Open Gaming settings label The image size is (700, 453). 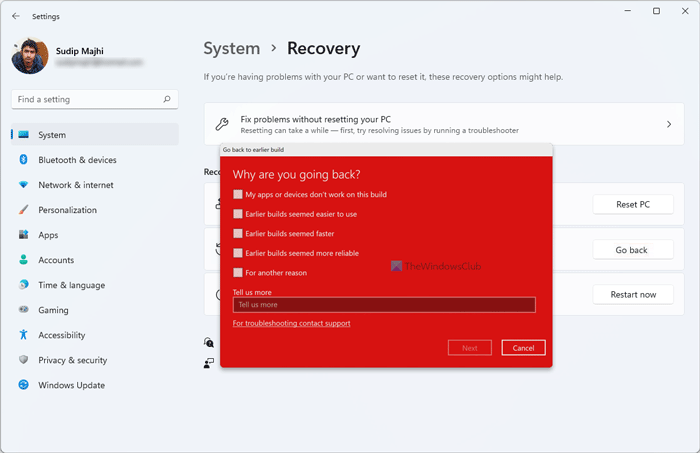click(x=54, y=310)
